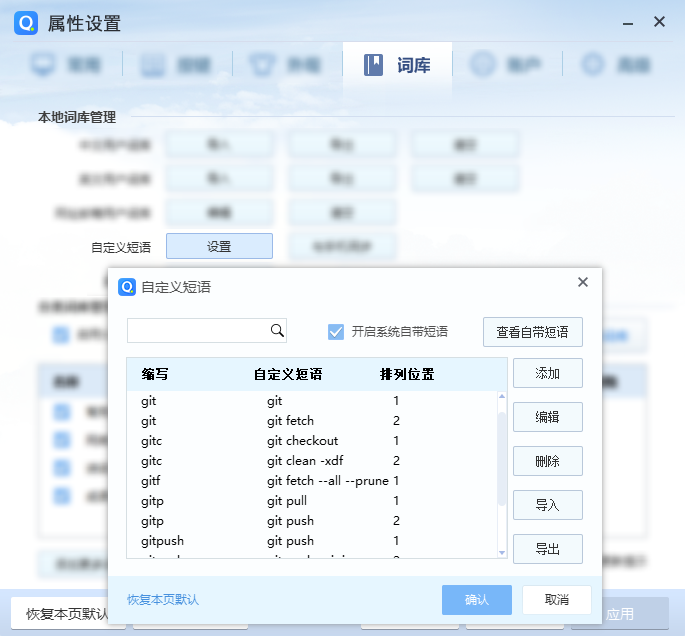Select the first 'git' row at position 1
Image resolution: width=685 pixels, height=636 pixels.
[312, 401]
